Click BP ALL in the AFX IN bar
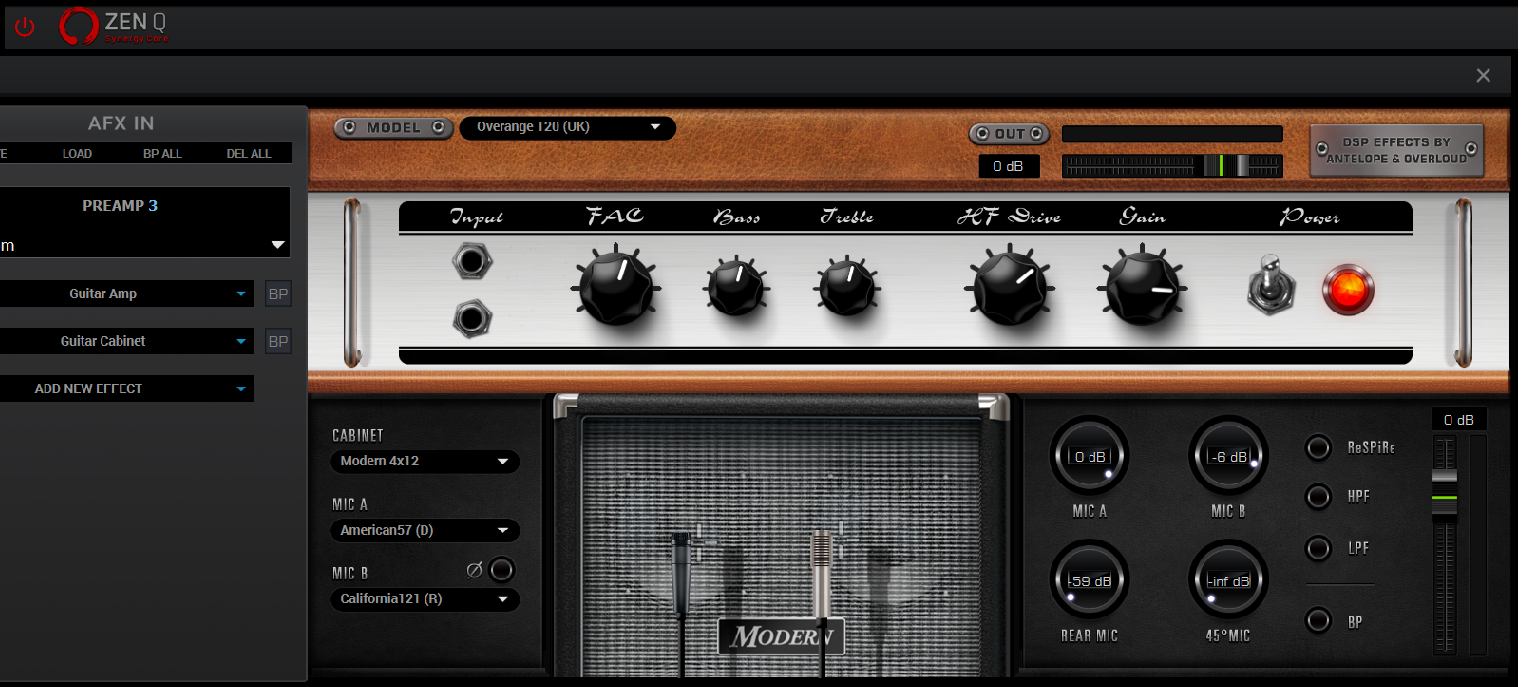Image resolution: width=1521 pixels, height=687 pixels. (x=162, y=154)
